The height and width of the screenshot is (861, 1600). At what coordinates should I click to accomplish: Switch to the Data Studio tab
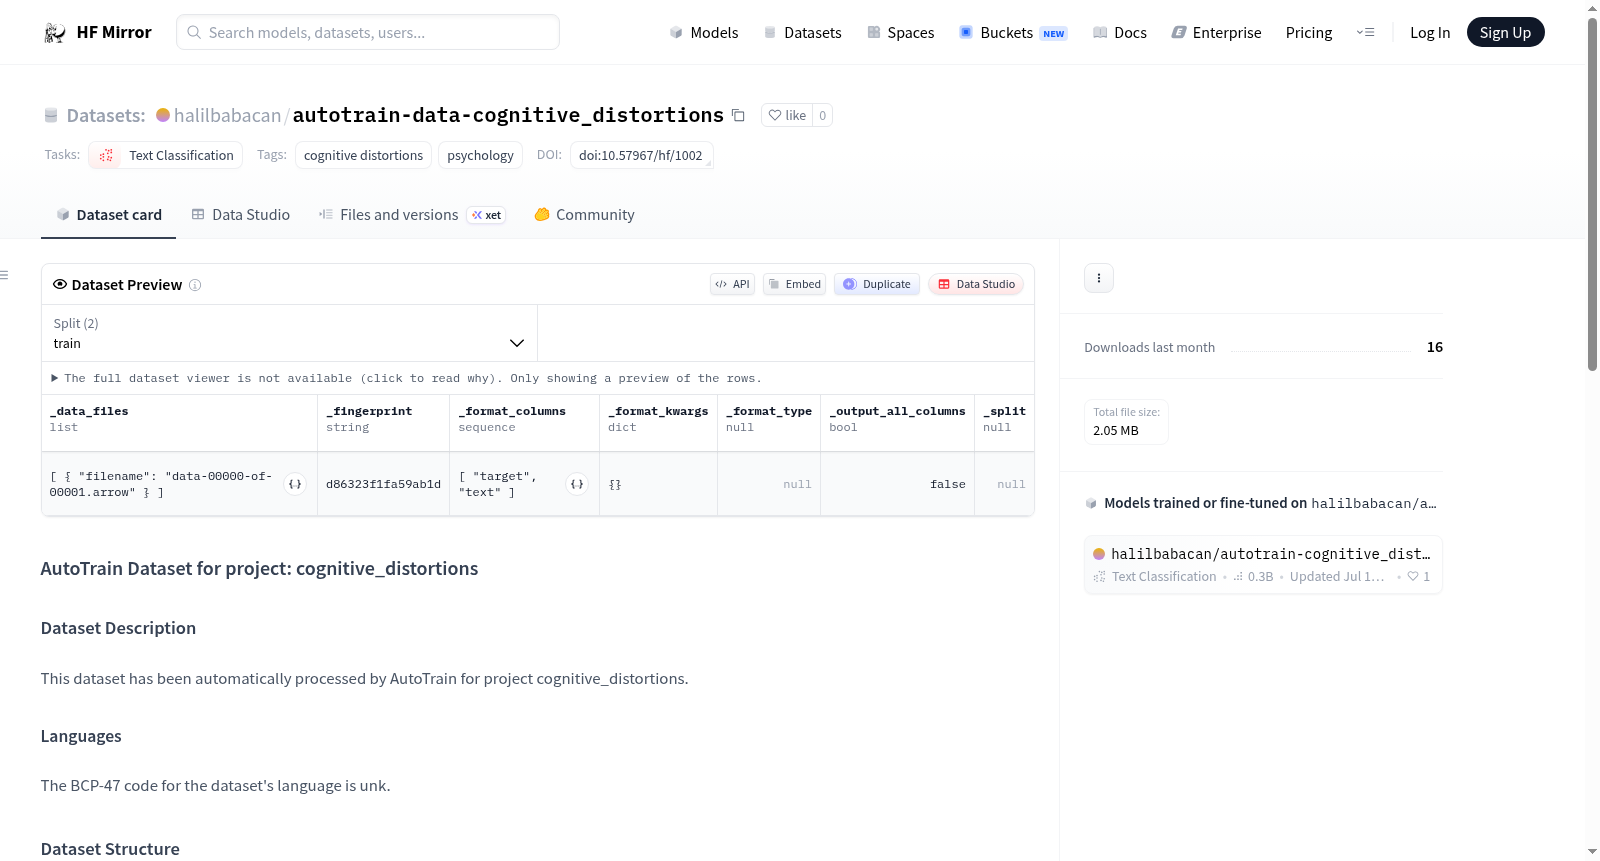241,215
